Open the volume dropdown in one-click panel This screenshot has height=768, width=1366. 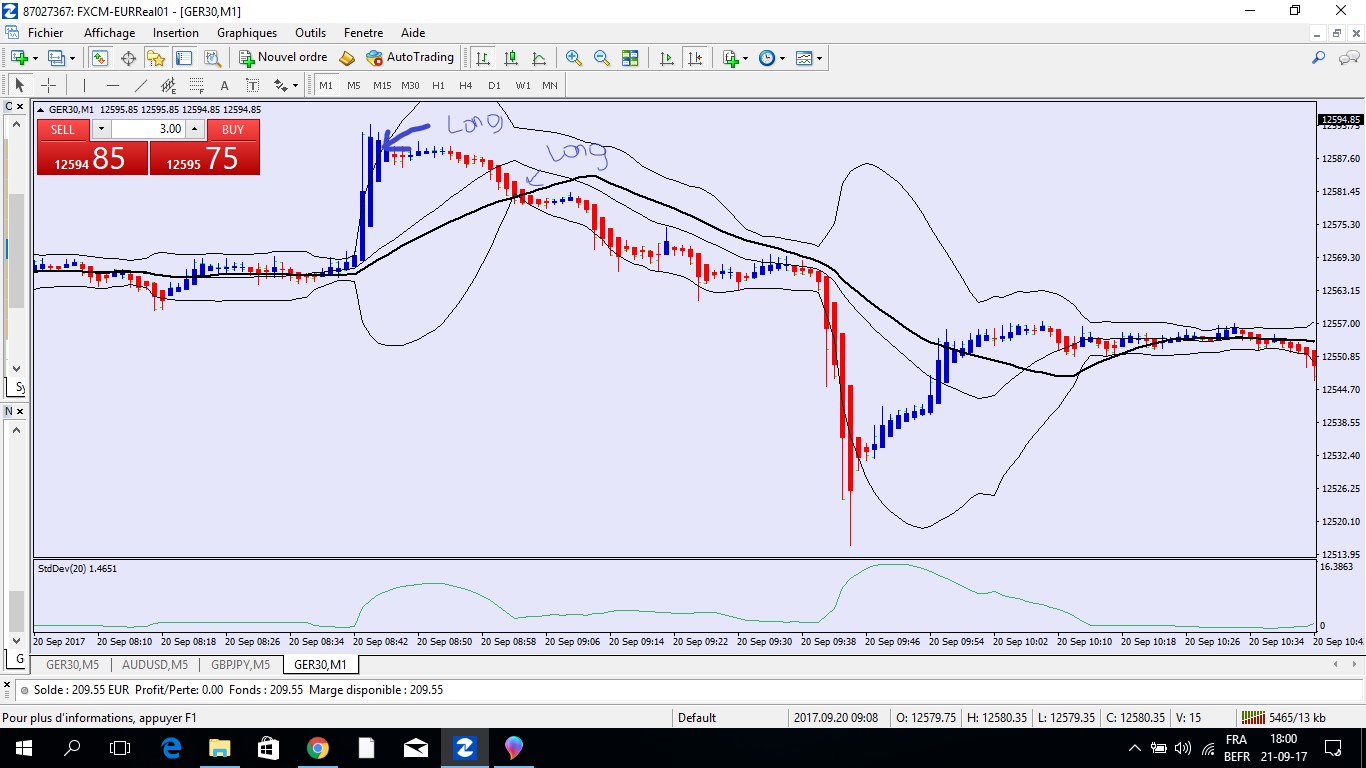(x=101, y=129)
